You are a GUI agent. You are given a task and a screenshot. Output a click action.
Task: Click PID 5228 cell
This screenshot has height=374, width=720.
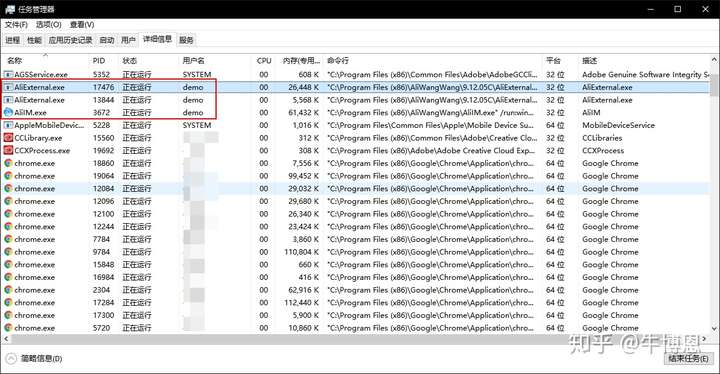pyautogui.click(x=101, y=125)
